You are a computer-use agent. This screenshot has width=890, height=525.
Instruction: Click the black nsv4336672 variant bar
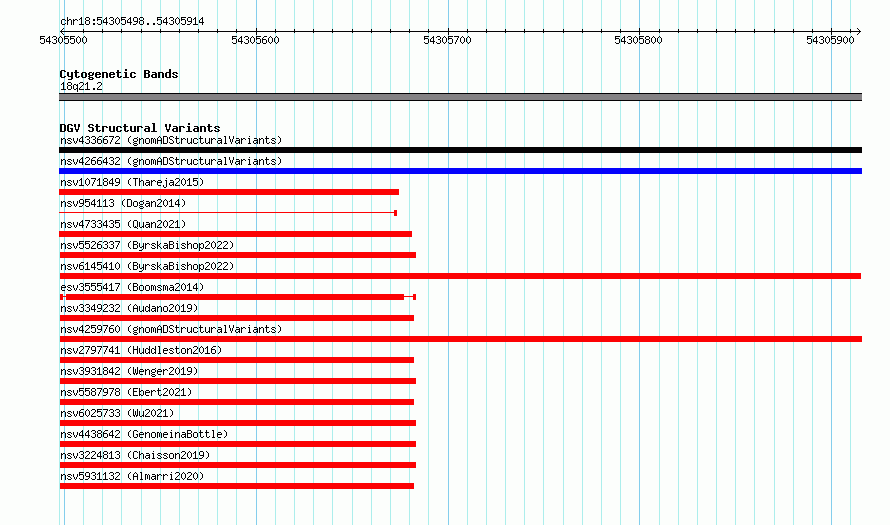pos(460,150)
